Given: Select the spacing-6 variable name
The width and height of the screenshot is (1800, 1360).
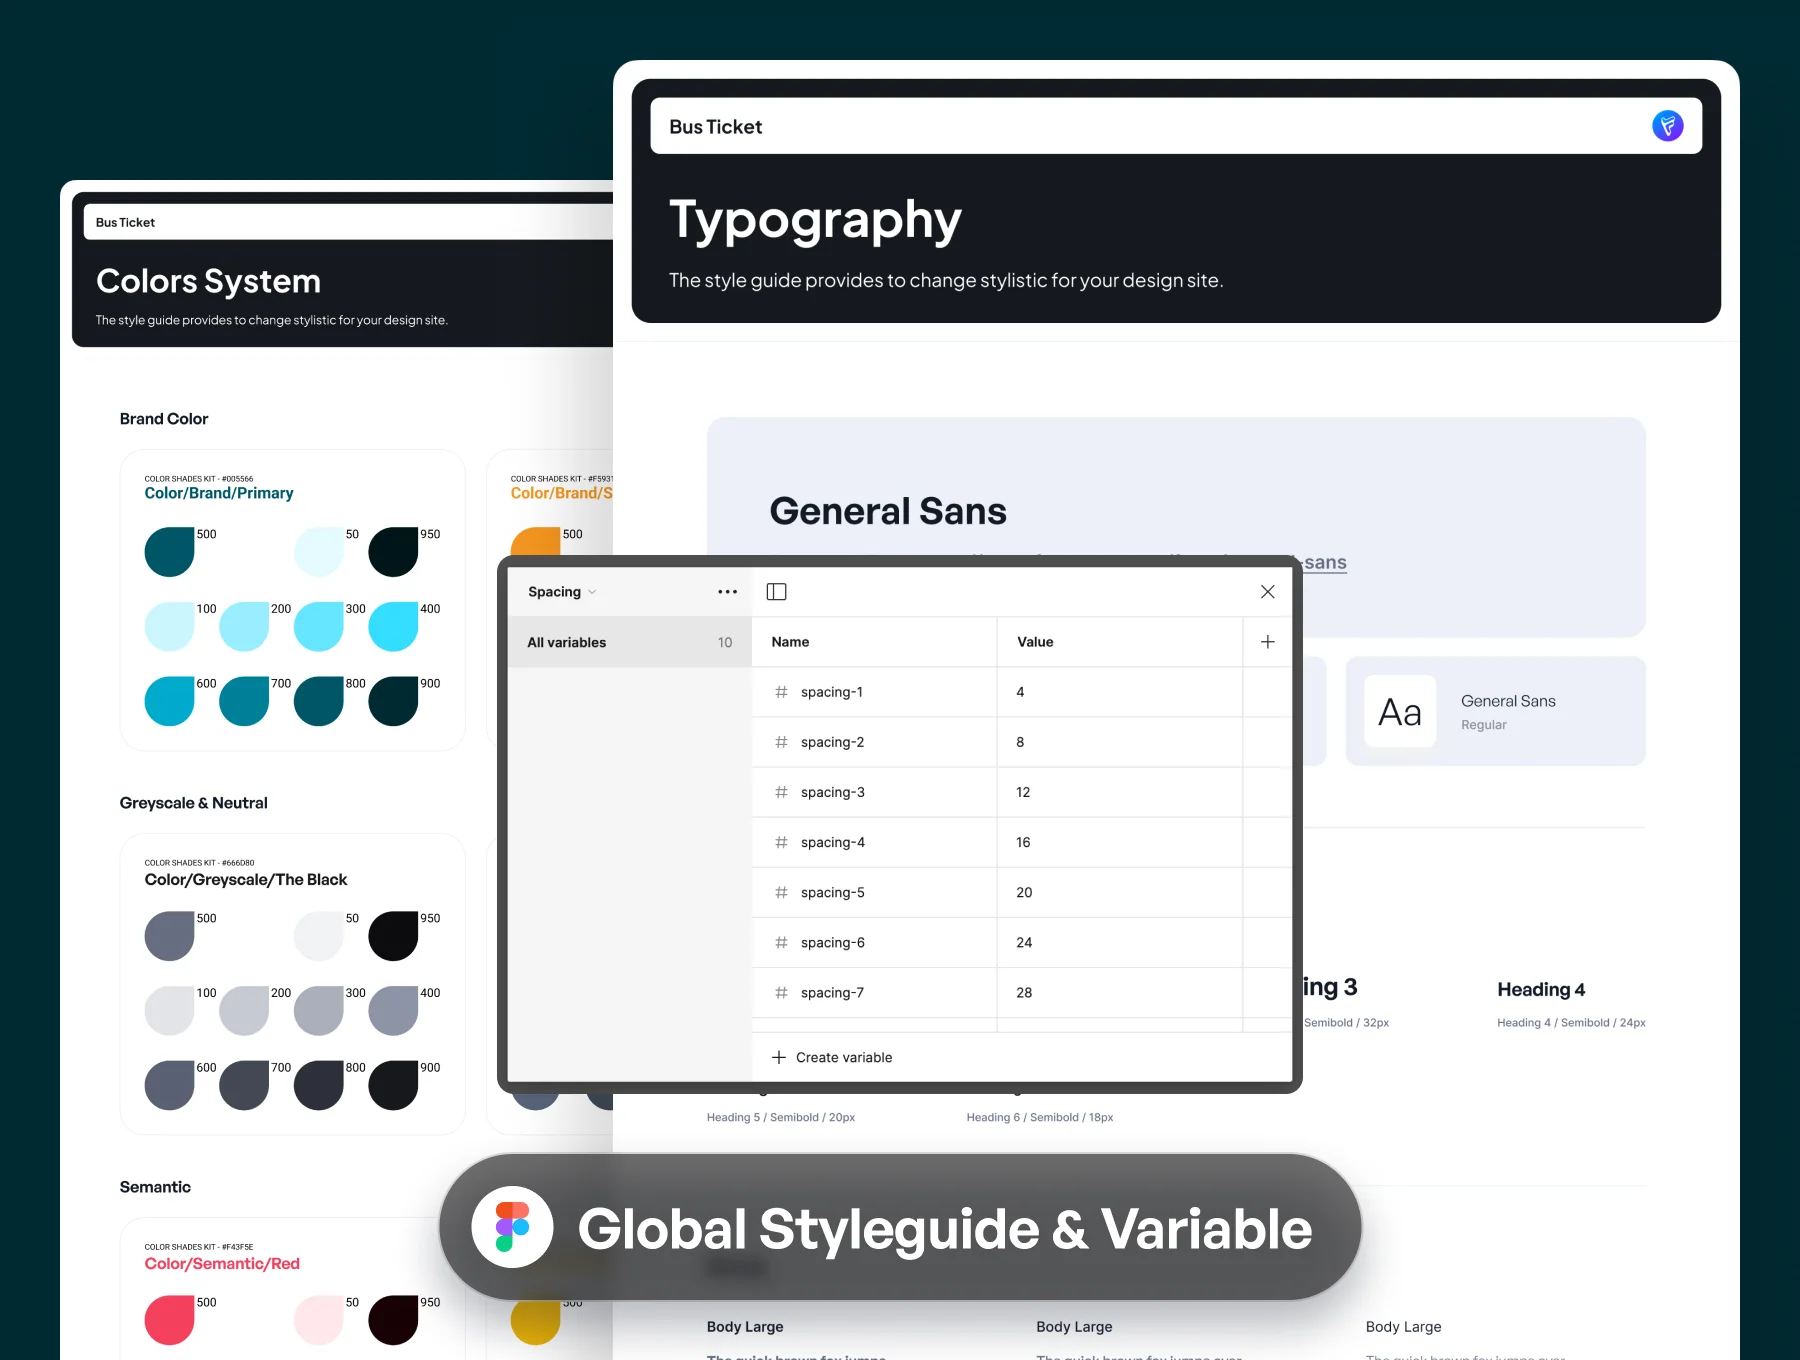Looking at the screenshot, I should 833,942.
